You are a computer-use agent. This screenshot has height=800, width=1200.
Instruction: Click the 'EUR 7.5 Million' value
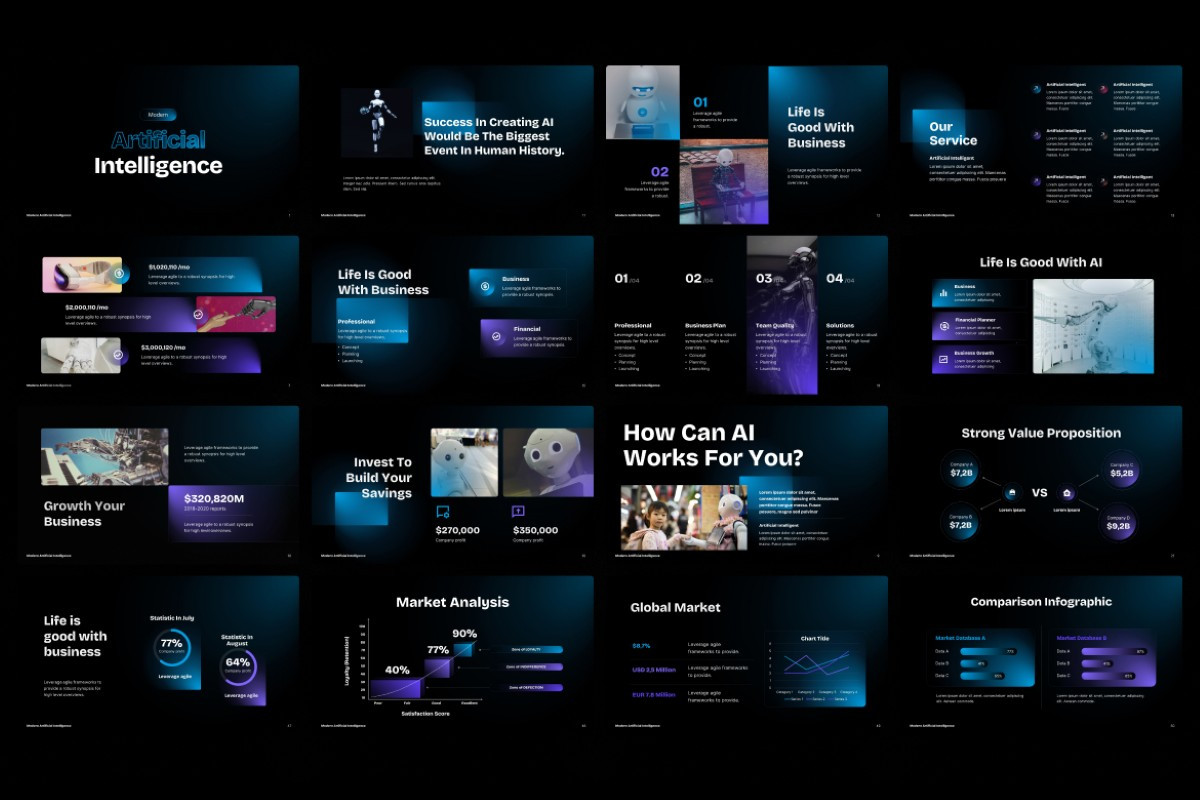653,694
